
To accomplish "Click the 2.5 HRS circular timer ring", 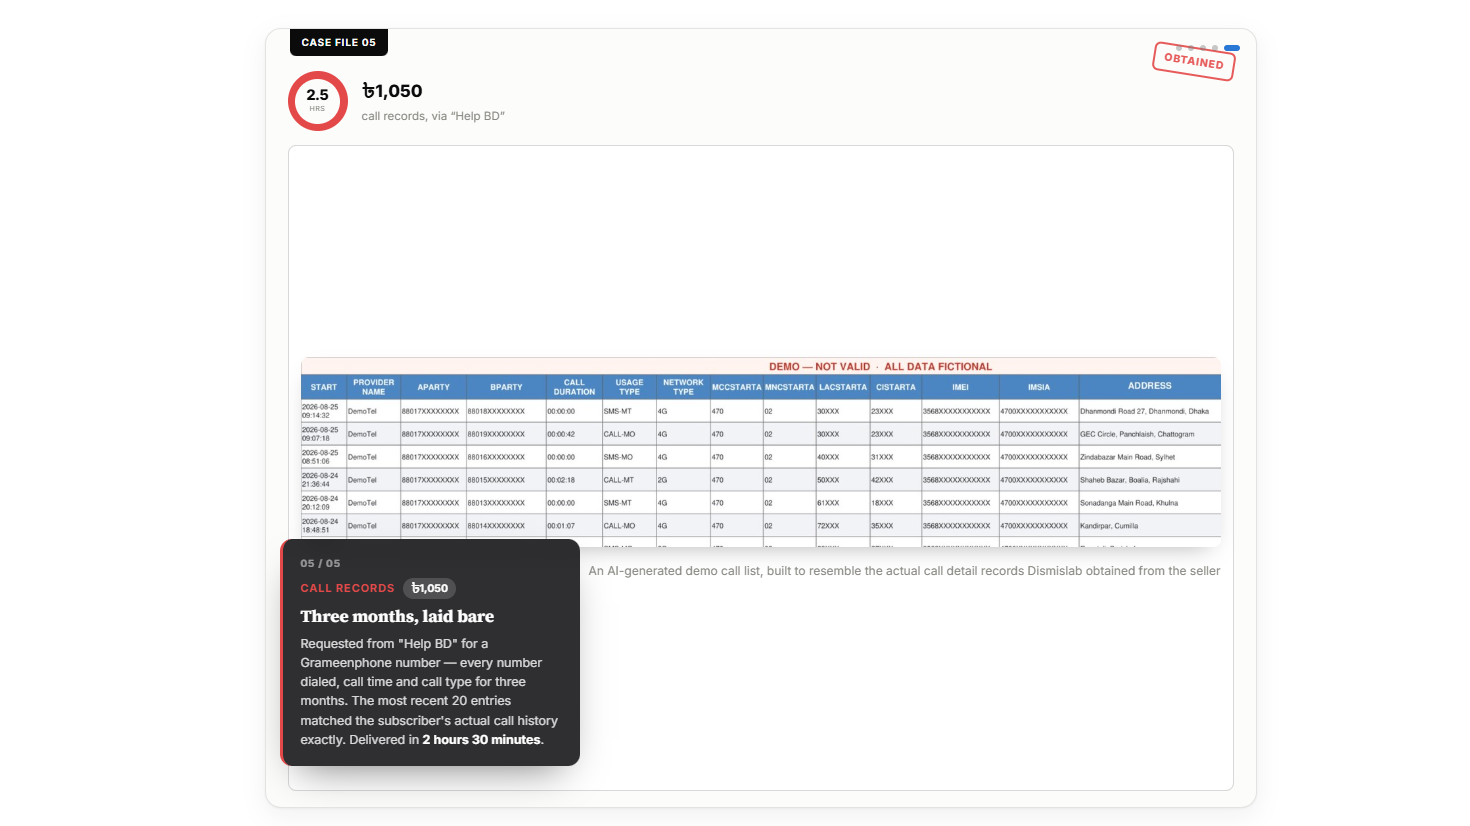I will [318, 101].
